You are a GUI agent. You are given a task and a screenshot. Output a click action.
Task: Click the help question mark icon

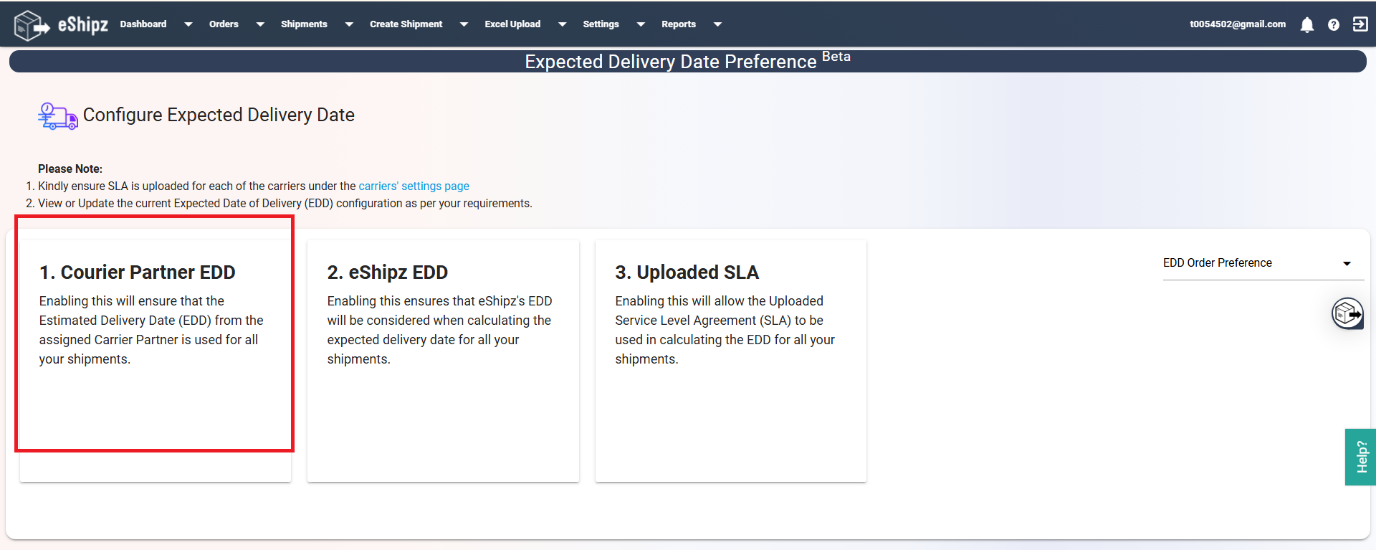[x=1334, y=24]
